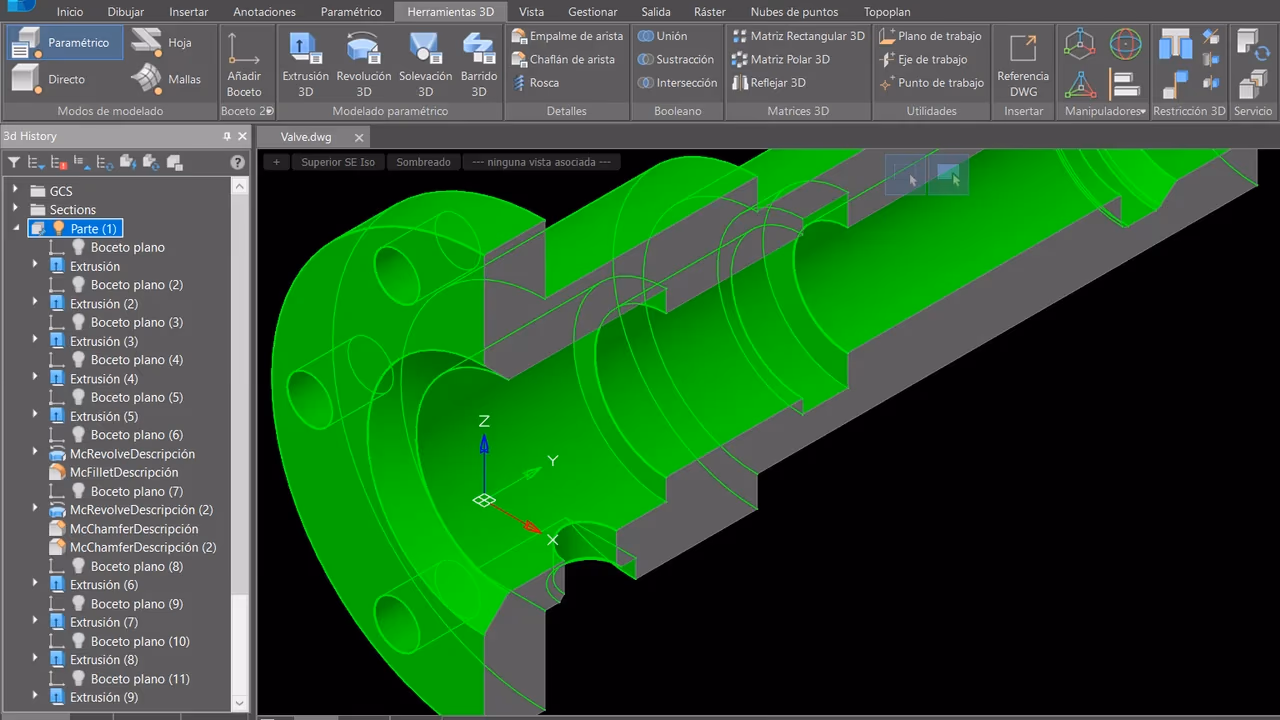Expand the GCS tree node
Image resolution: width=1280 pixels, height=720 pixels.
point(15,190)
